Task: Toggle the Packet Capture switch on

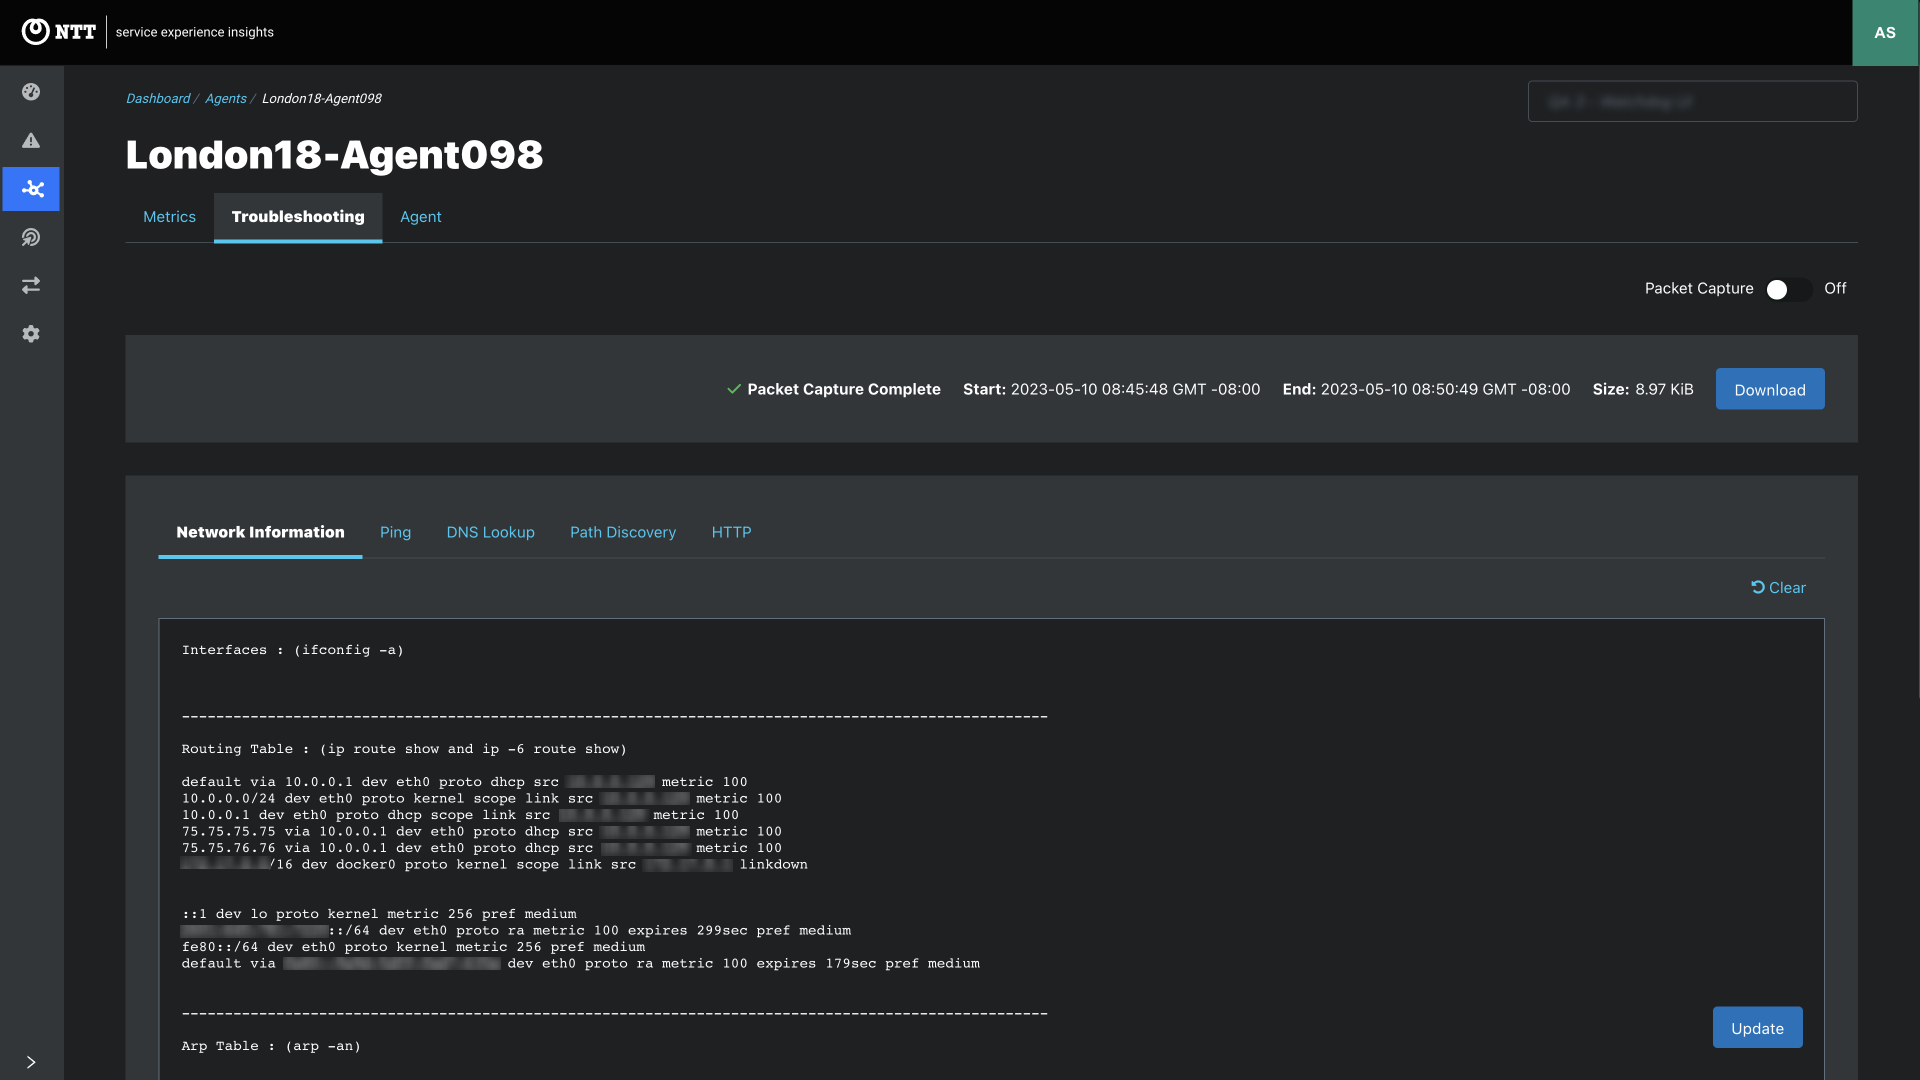Action: 1787,289
